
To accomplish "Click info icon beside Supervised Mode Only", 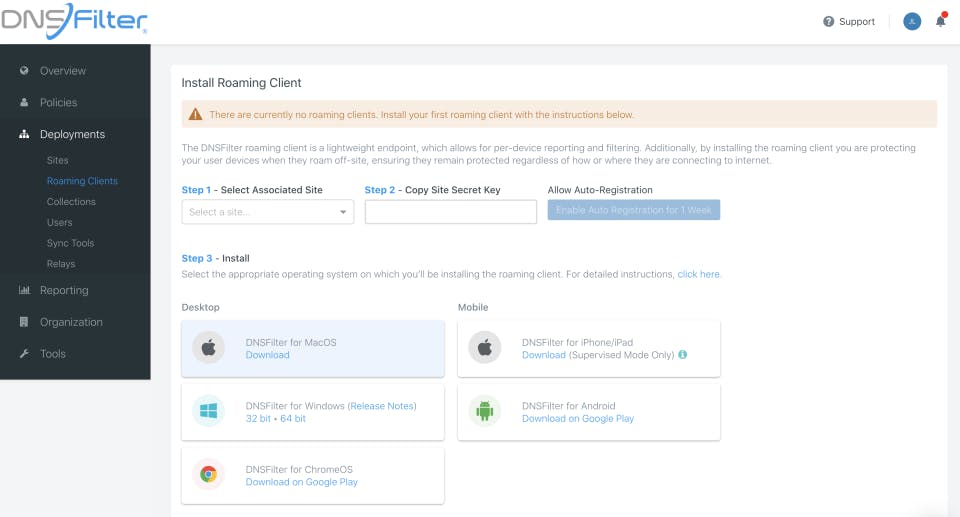I will pos(683,355).
